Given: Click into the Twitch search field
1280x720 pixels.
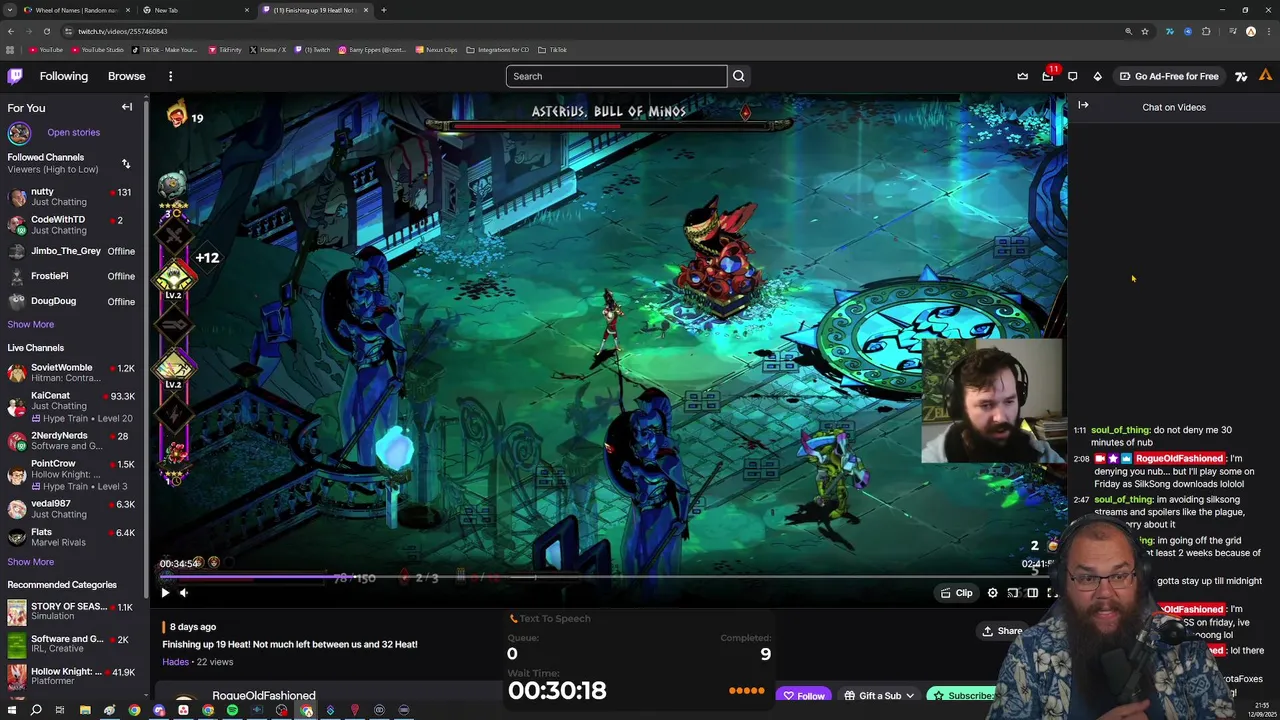Looking at the screenshot, I should coord(617,76).
